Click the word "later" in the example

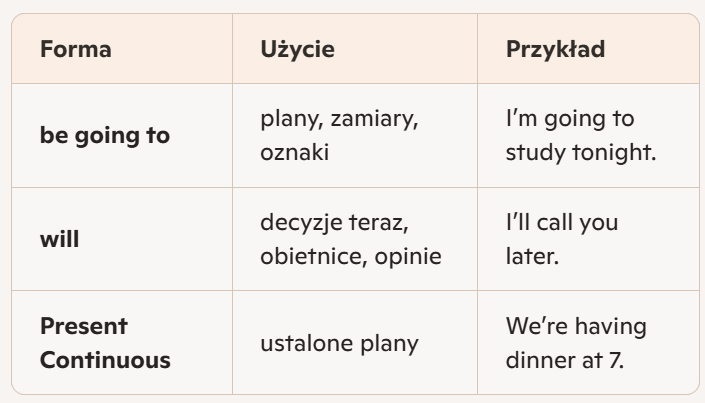[532, 253]
